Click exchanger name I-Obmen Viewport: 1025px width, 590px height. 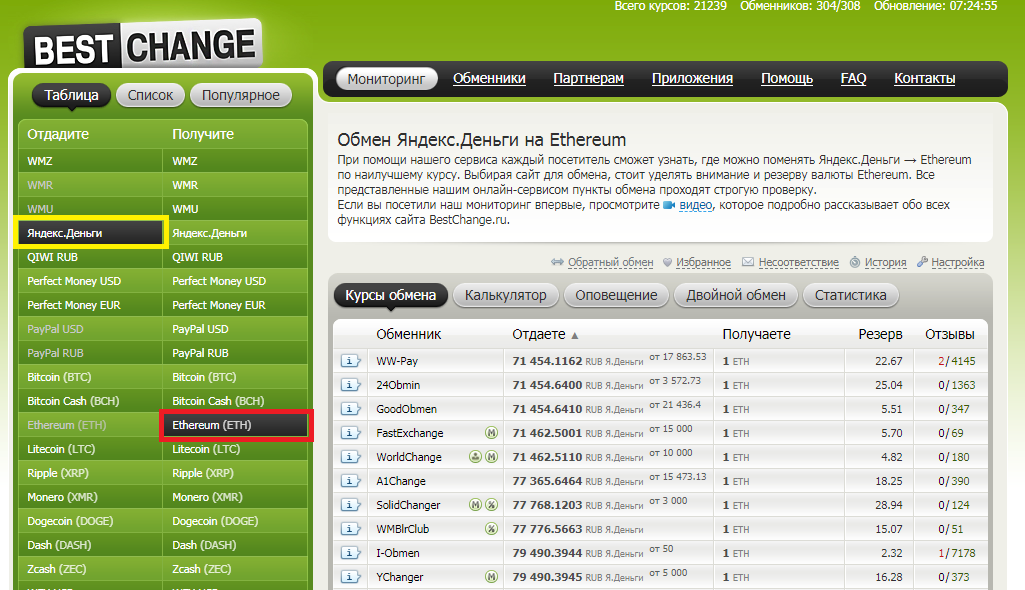[x=397, y=553]
